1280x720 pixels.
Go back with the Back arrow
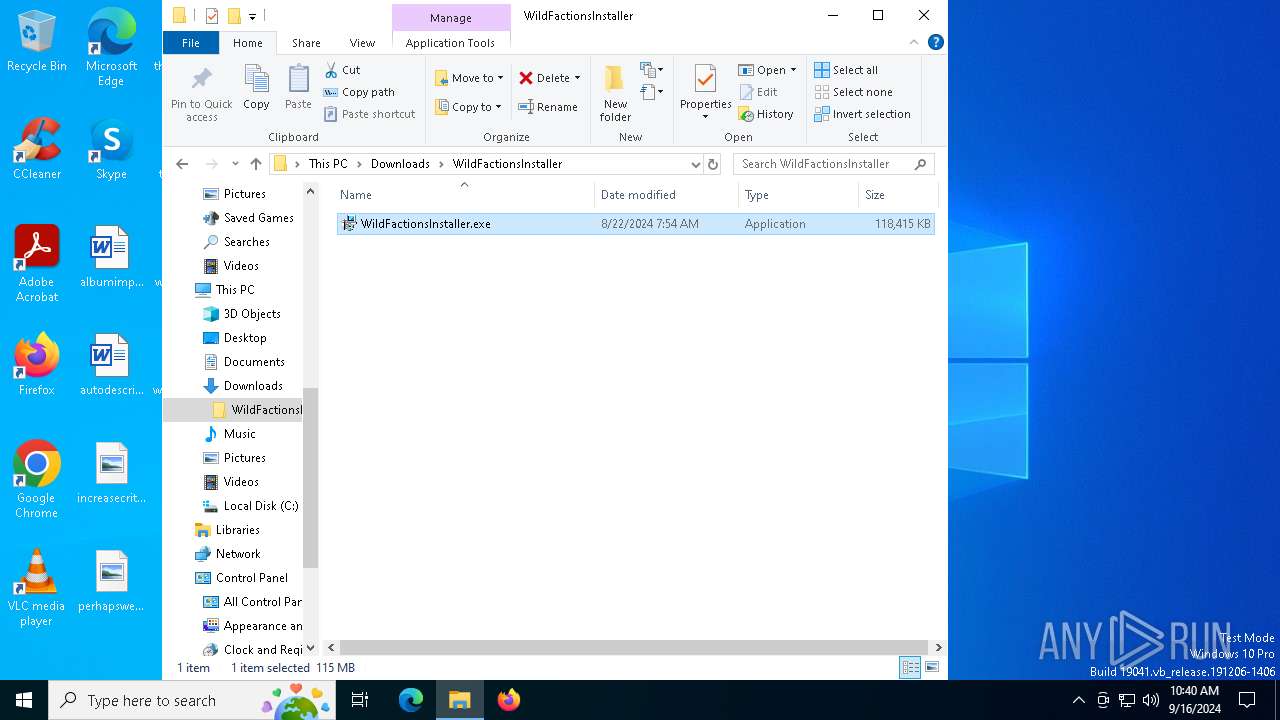coord(182,164)
